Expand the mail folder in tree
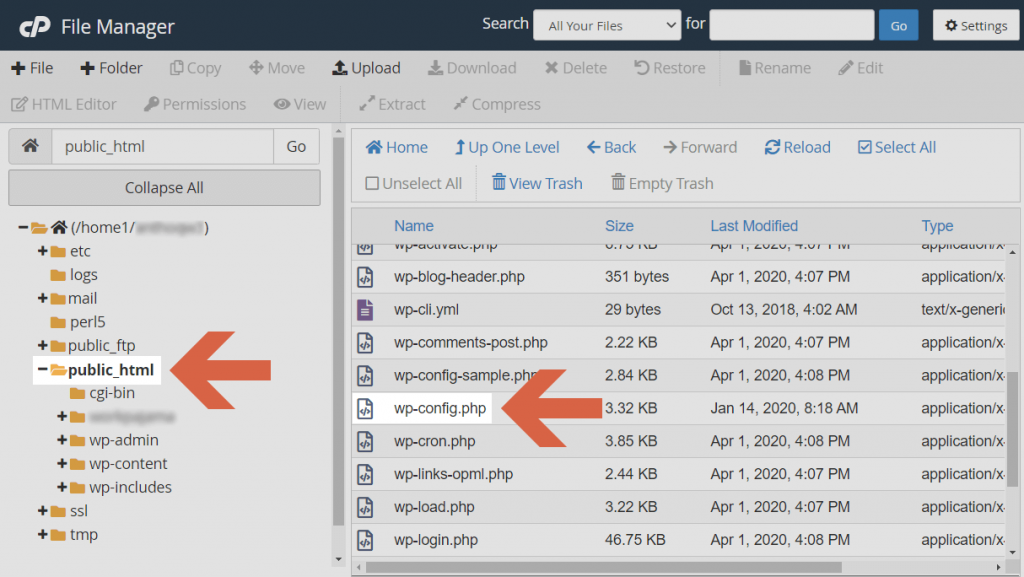1024x577 pixels. coord(43,298)
